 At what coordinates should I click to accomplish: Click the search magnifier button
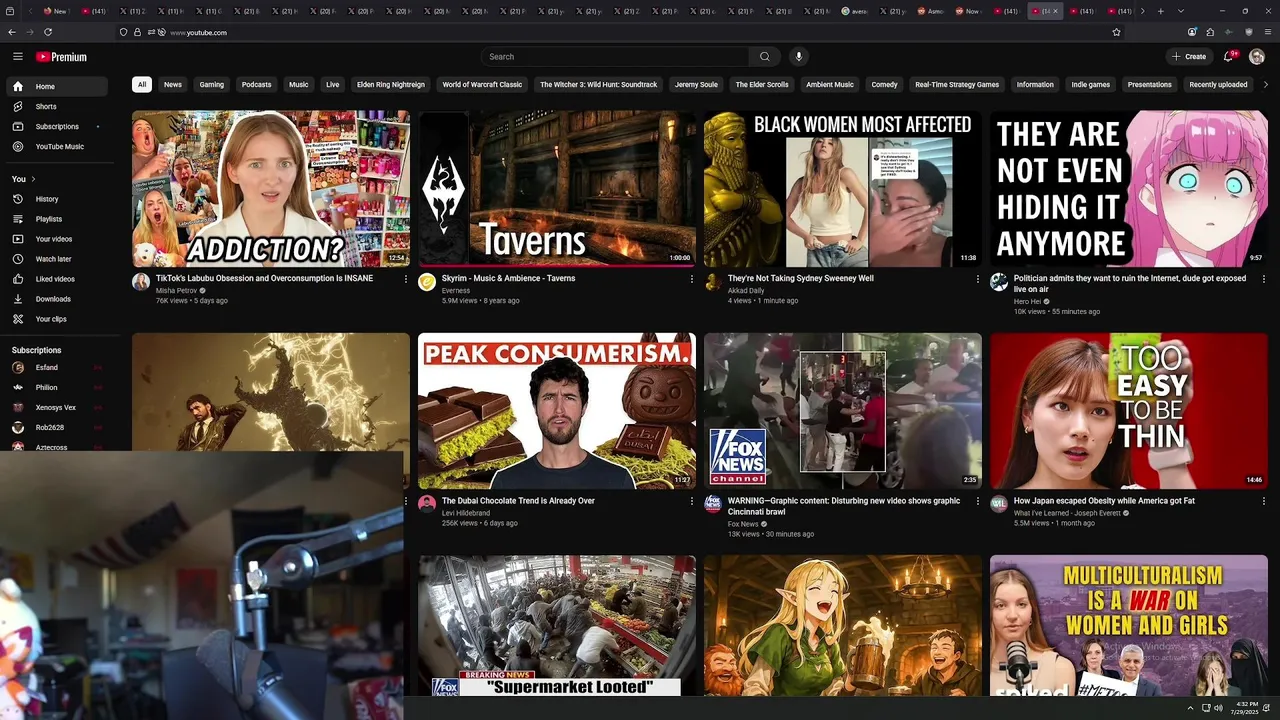765,57
